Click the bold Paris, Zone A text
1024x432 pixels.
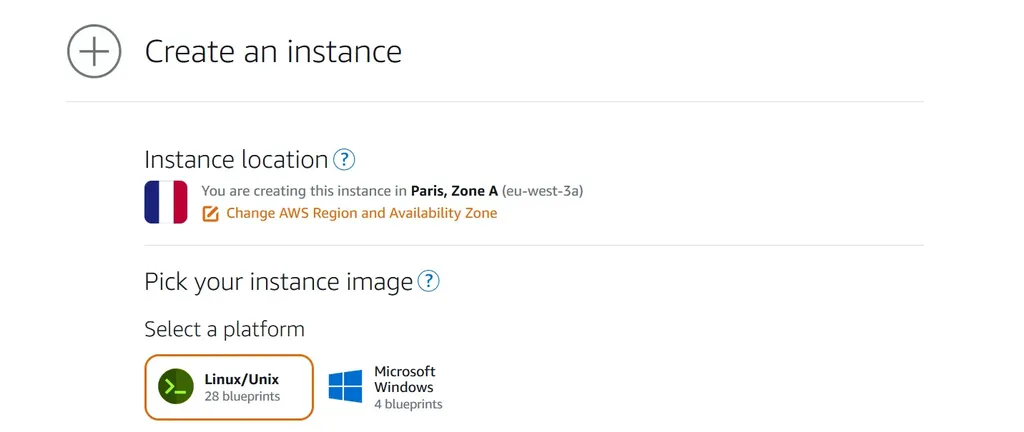coord(455,191)
